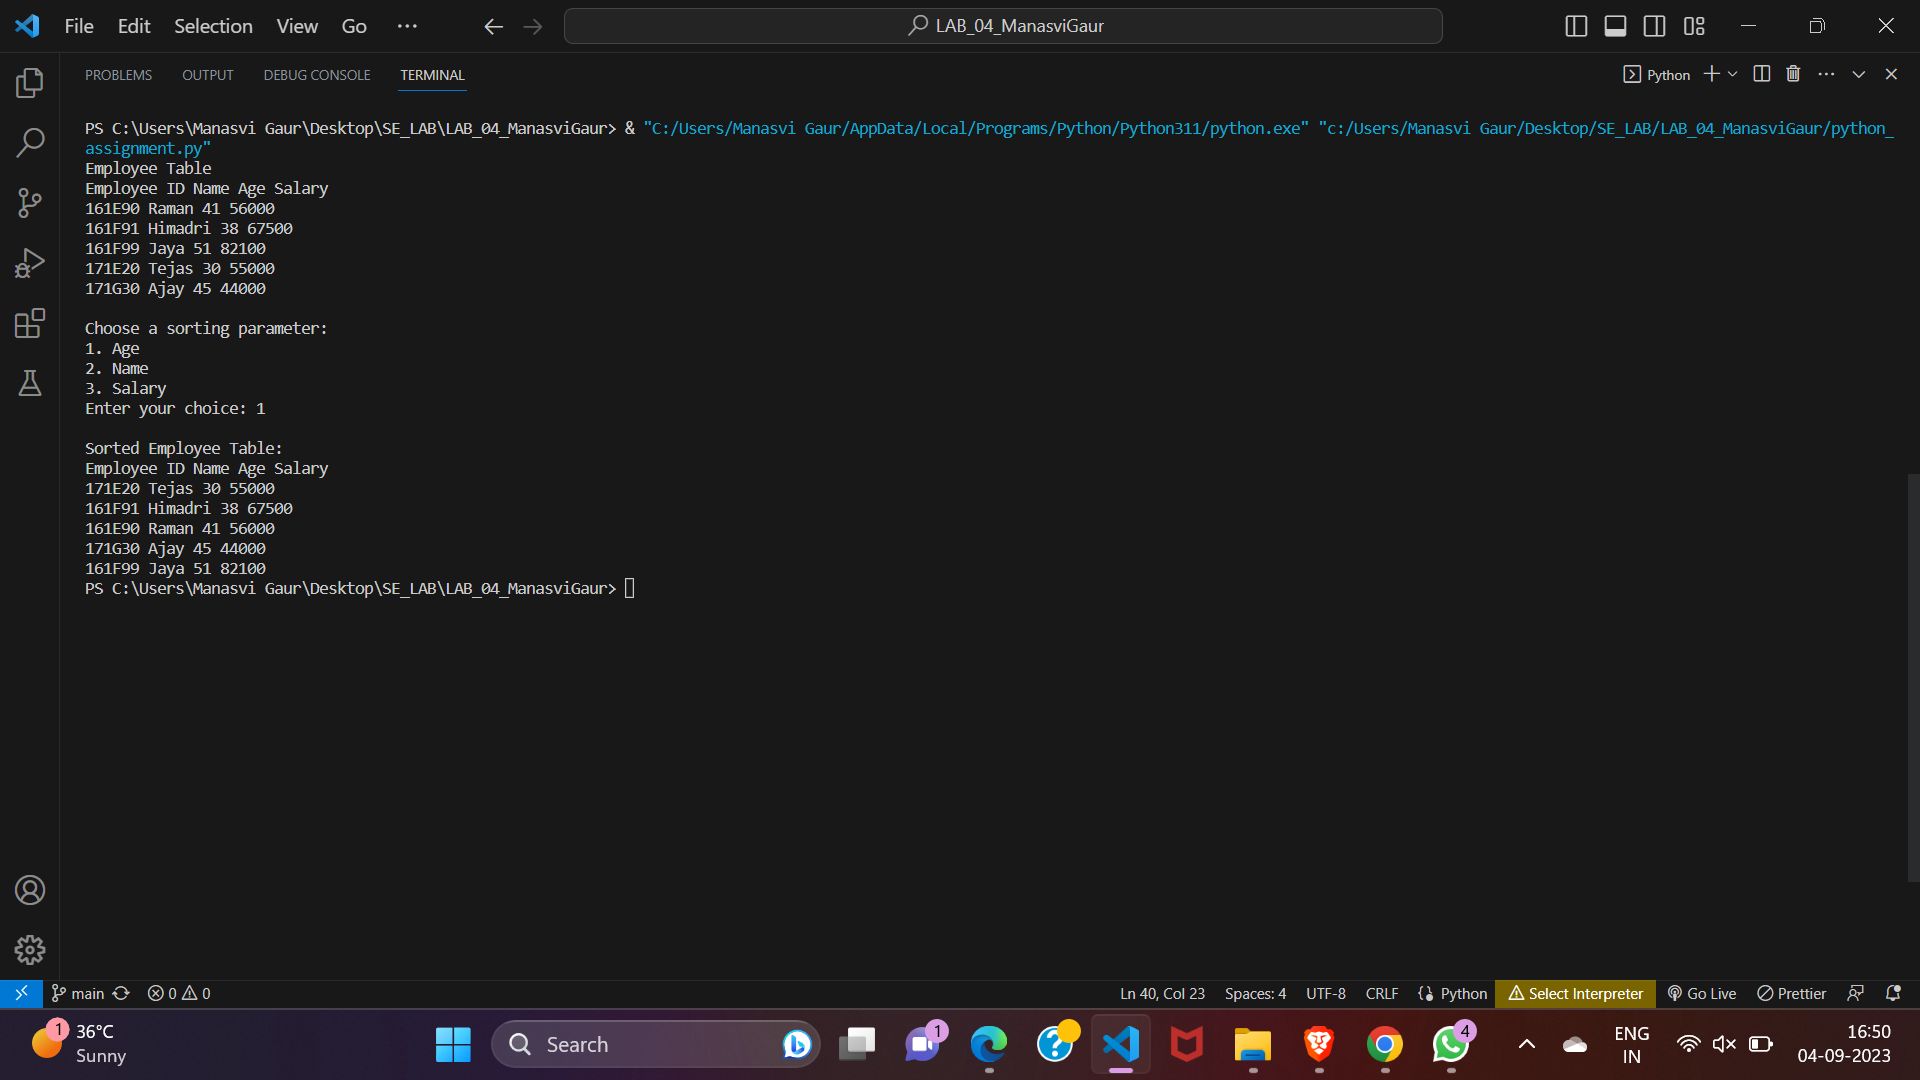Switch to the DEBUG CONSOLE tab
Image resolution: width=1920 pixels, height=1080 pixels.
click(x=317, y=75)
